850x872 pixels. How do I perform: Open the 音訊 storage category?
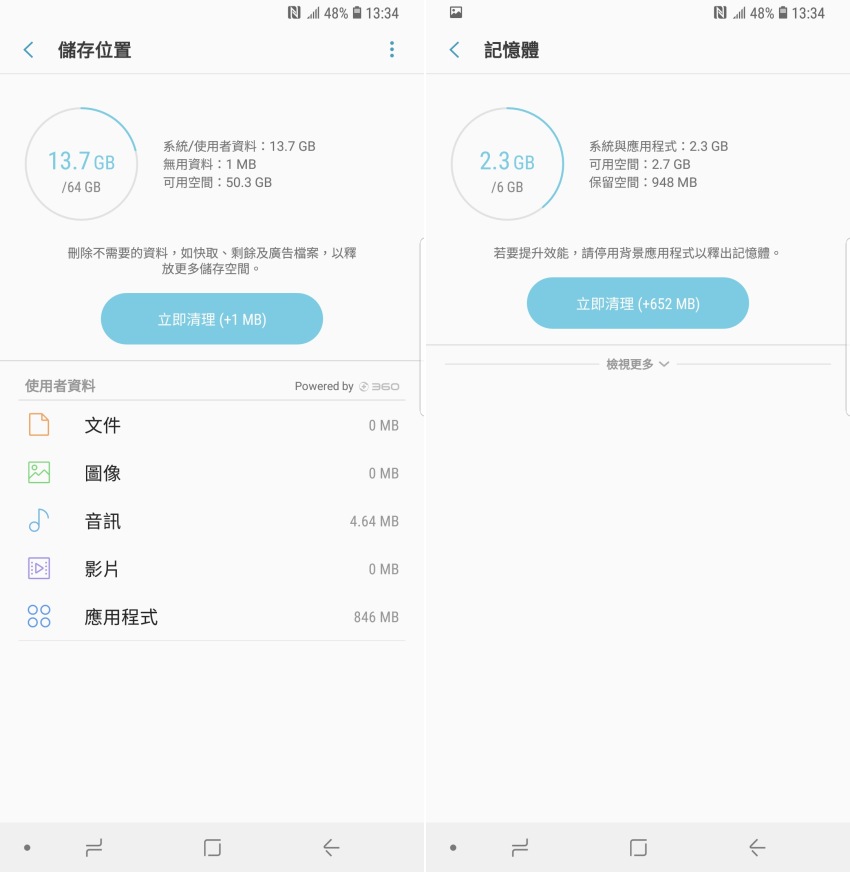click(212, 521)
